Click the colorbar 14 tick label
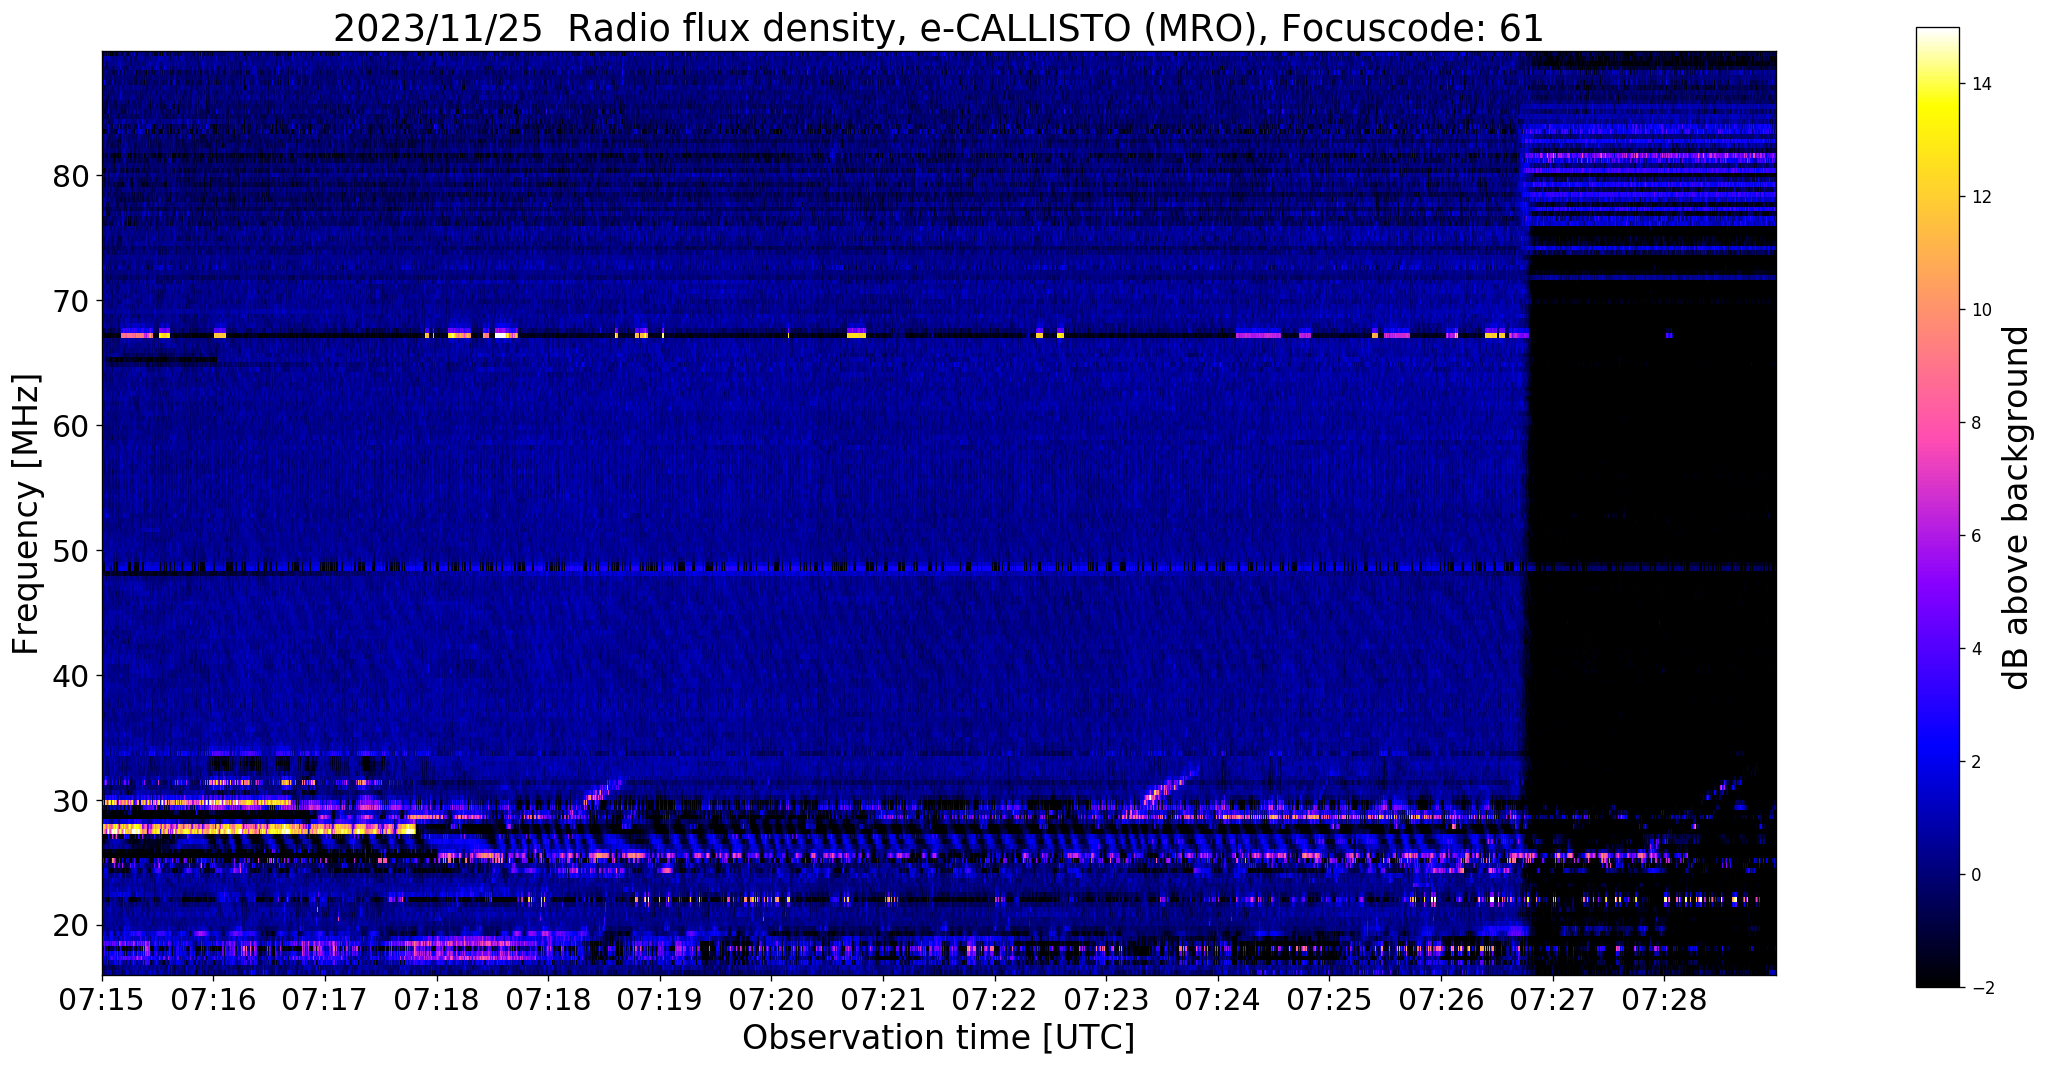This screenshot has width=2047, height=1067. [1981, 84]
